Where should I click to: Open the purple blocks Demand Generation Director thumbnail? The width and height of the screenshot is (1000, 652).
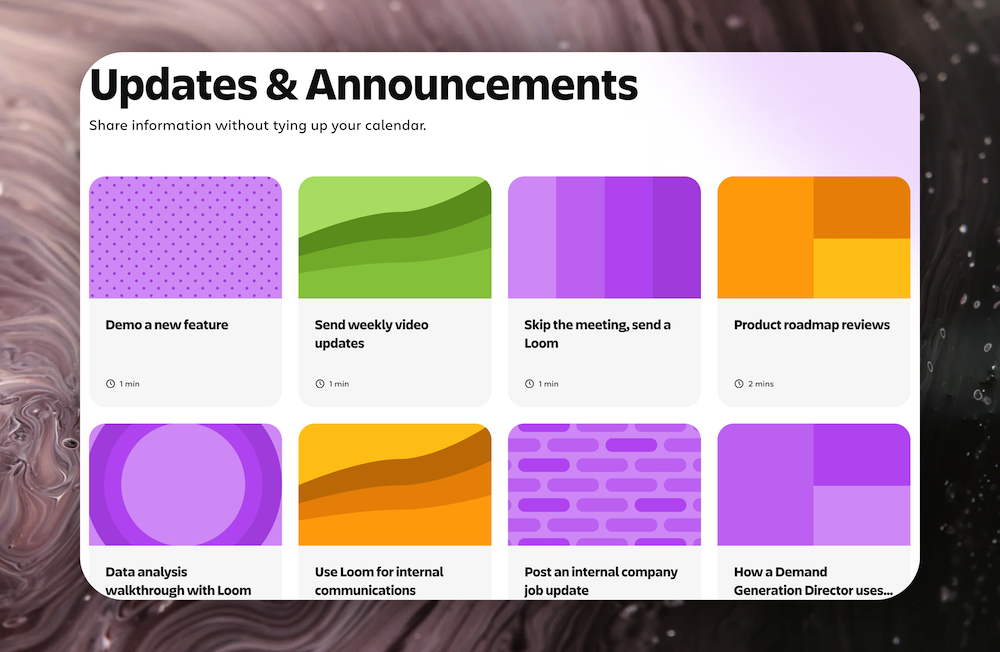pyautogui.click(x=813, y=484)
